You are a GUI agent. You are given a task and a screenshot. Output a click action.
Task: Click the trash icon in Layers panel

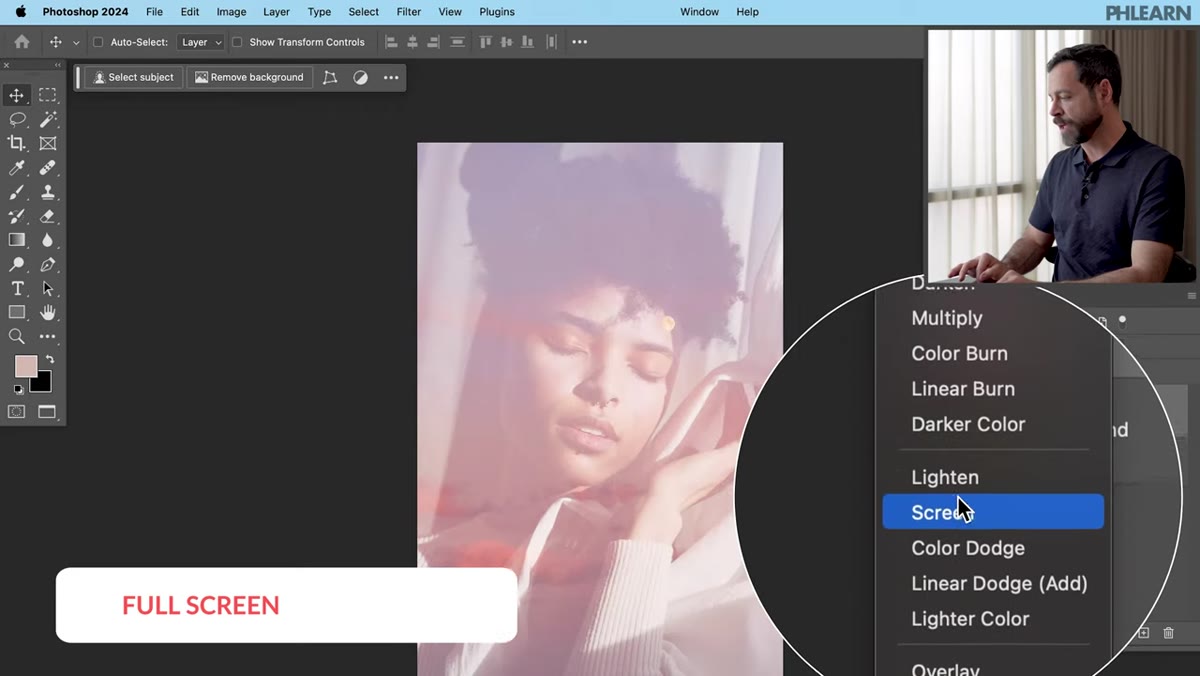(1168, 633)
